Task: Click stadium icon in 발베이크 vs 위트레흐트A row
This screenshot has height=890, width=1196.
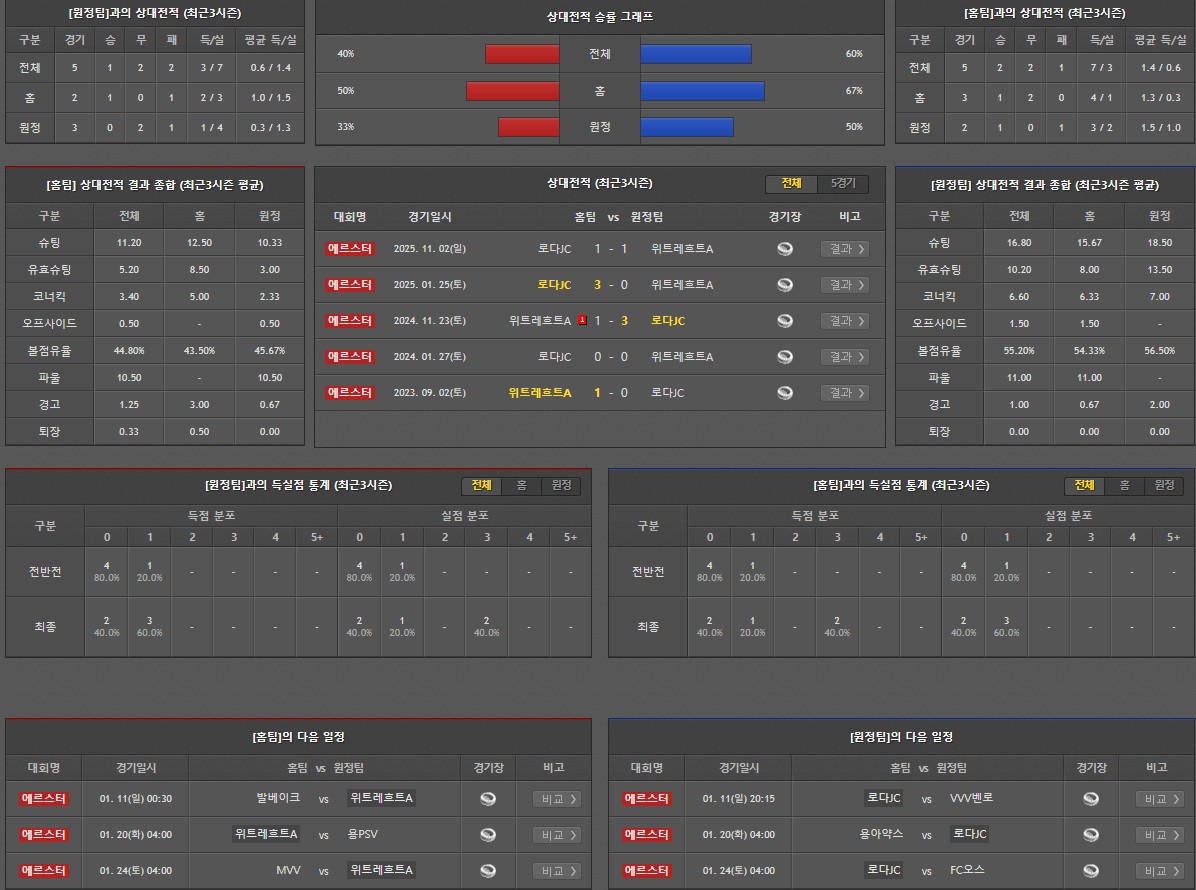Action: [x=488, y=799]
